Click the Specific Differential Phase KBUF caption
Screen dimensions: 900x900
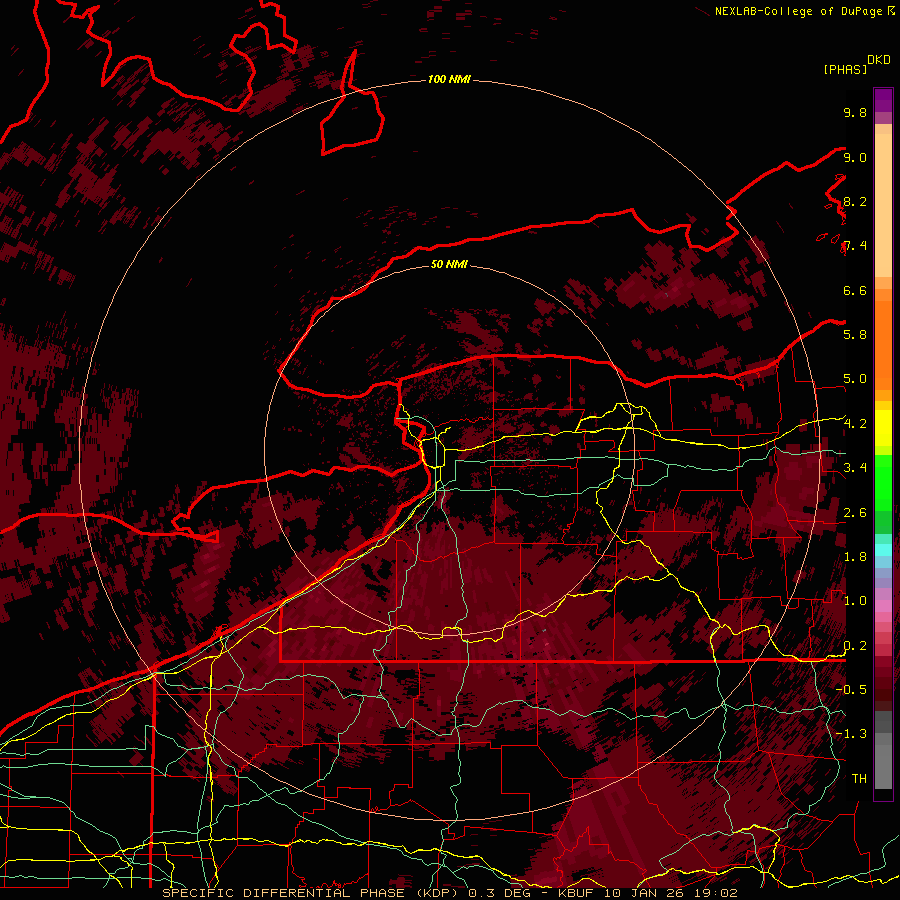(x=449, y=893)
